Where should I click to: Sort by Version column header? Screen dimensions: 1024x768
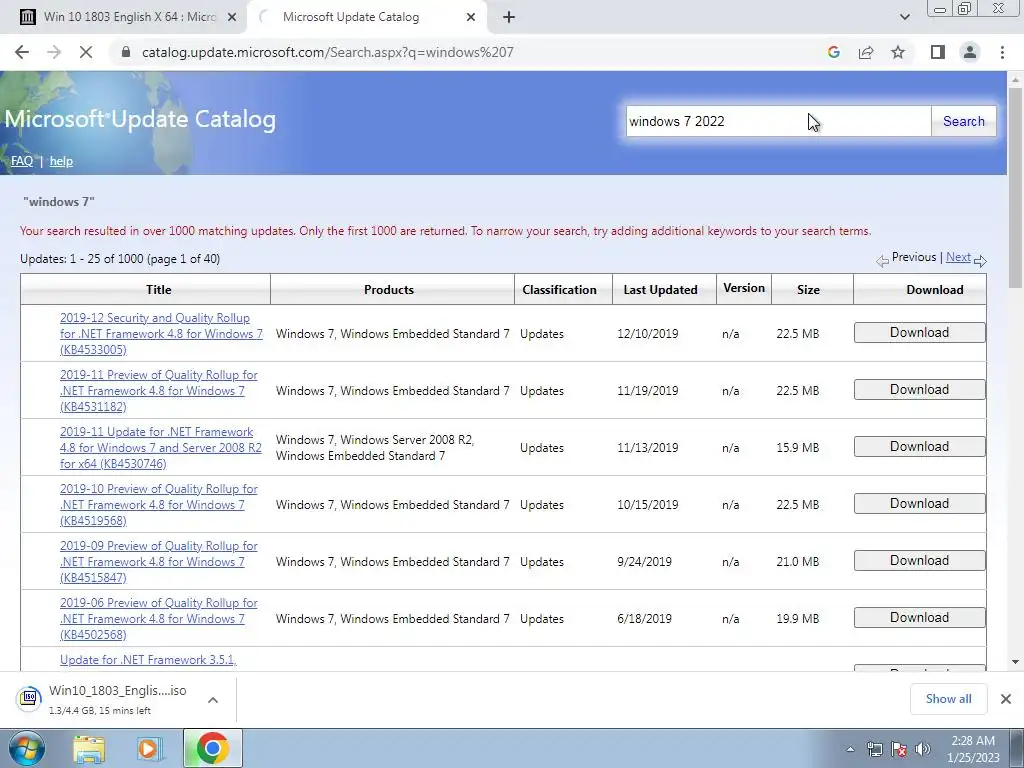744,288
